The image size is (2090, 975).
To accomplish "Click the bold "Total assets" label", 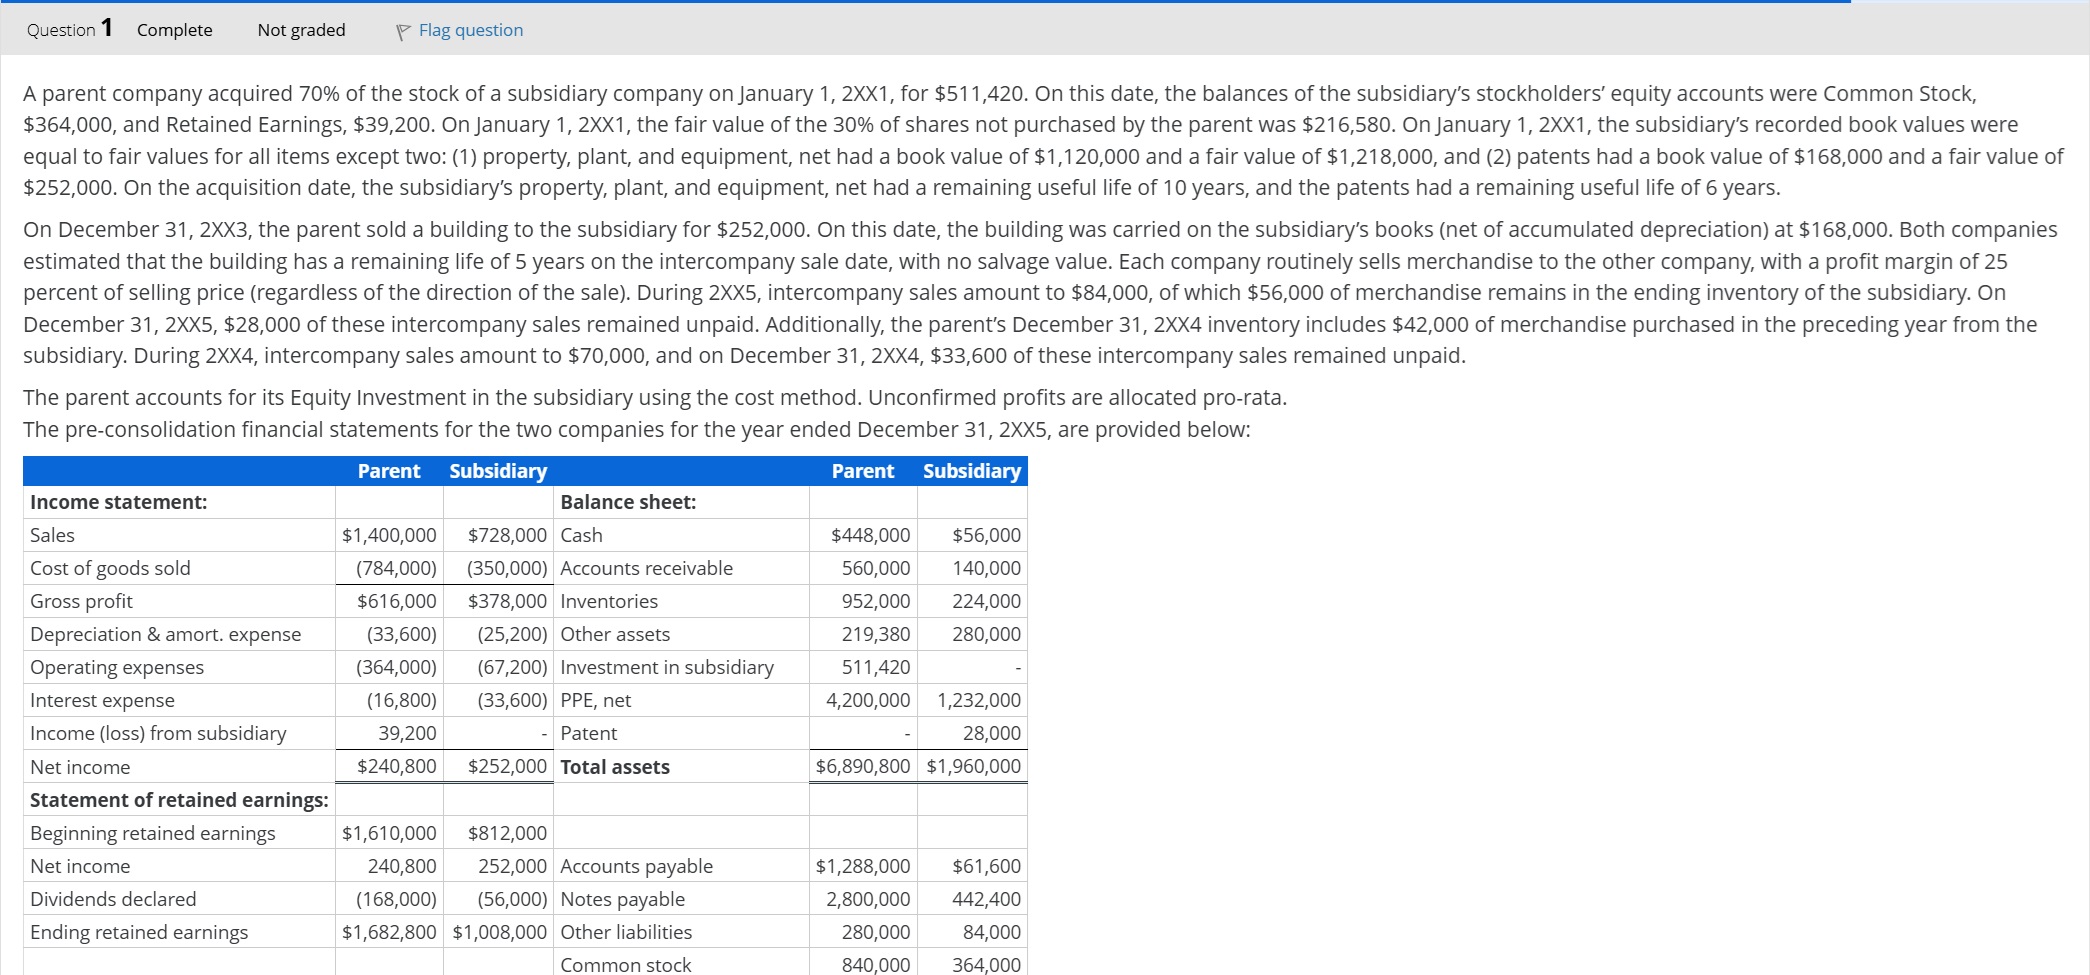I will pos(615,767).
